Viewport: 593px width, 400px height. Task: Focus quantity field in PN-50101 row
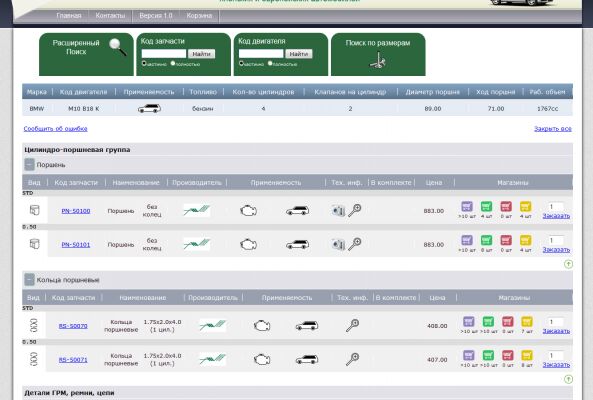(x=556, y=240)
